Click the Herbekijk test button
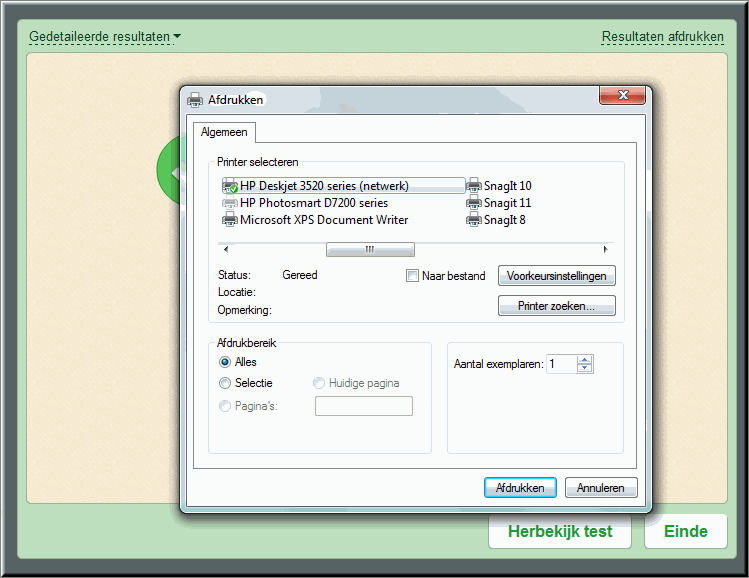The image size is (749, 578). (560, 531)
